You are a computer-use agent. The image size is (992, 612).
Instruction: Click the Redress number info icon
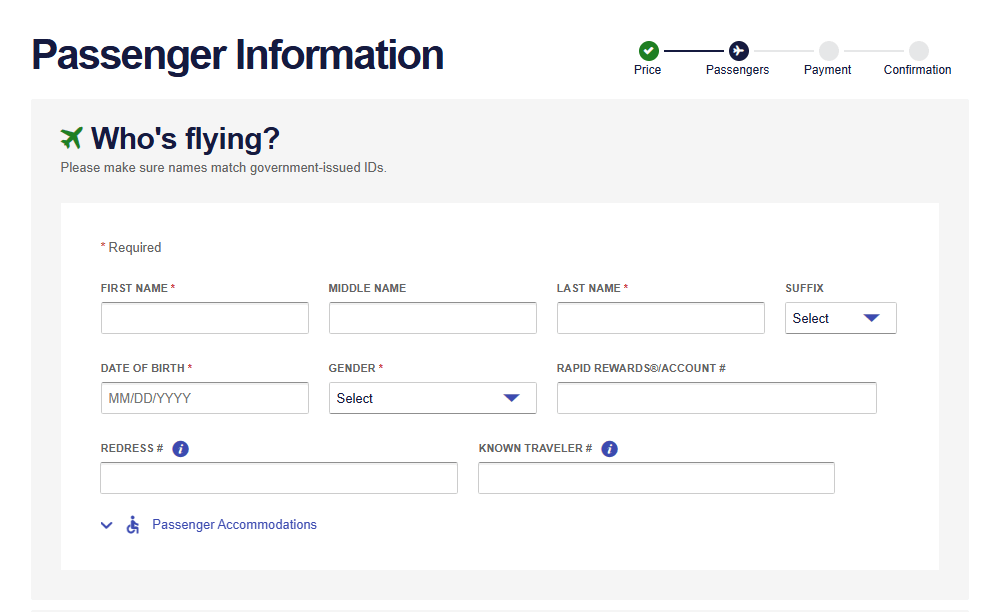click(180, 449)
